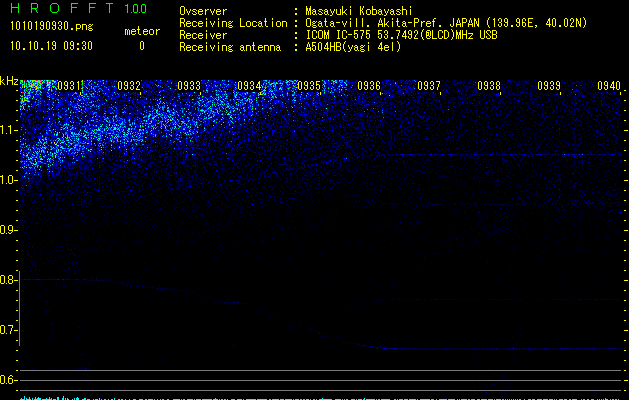Click the 1.1 kHz axis label
This screenshot has height=400, width=629.
tap(8, 130)
